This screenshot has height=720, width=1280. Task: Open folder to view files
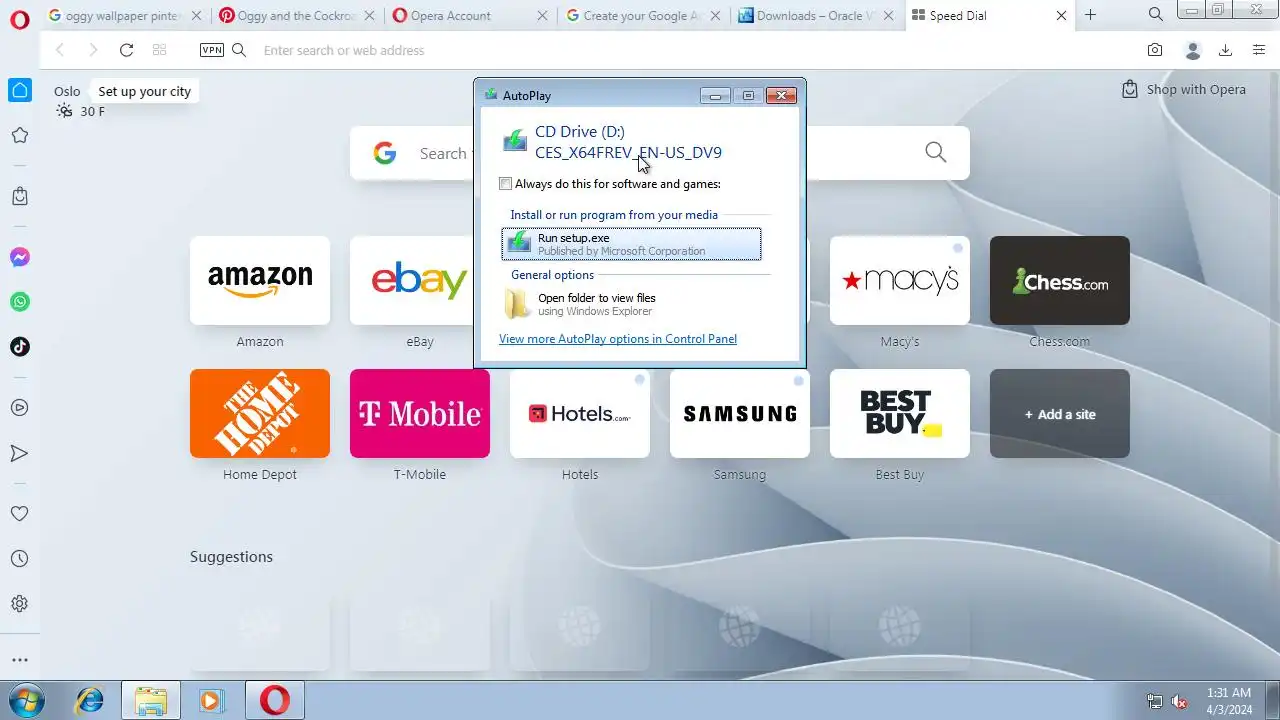(x=631, y=304)
